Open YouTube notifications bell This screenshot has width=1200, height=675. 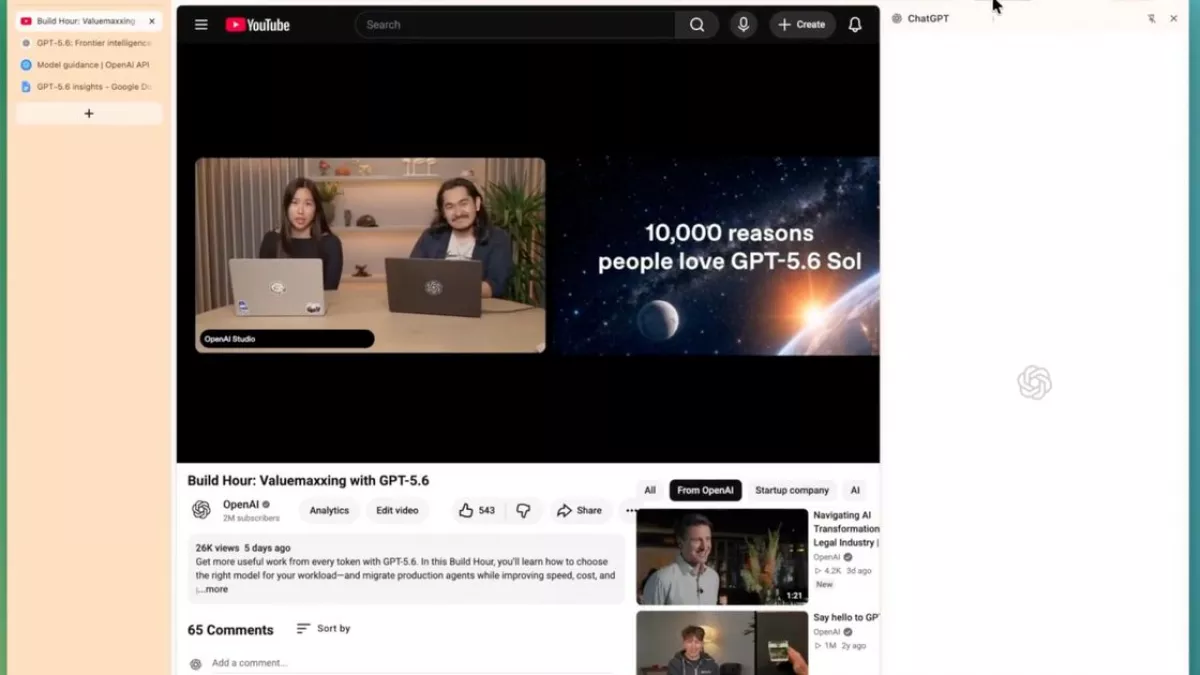click(855, 25)
